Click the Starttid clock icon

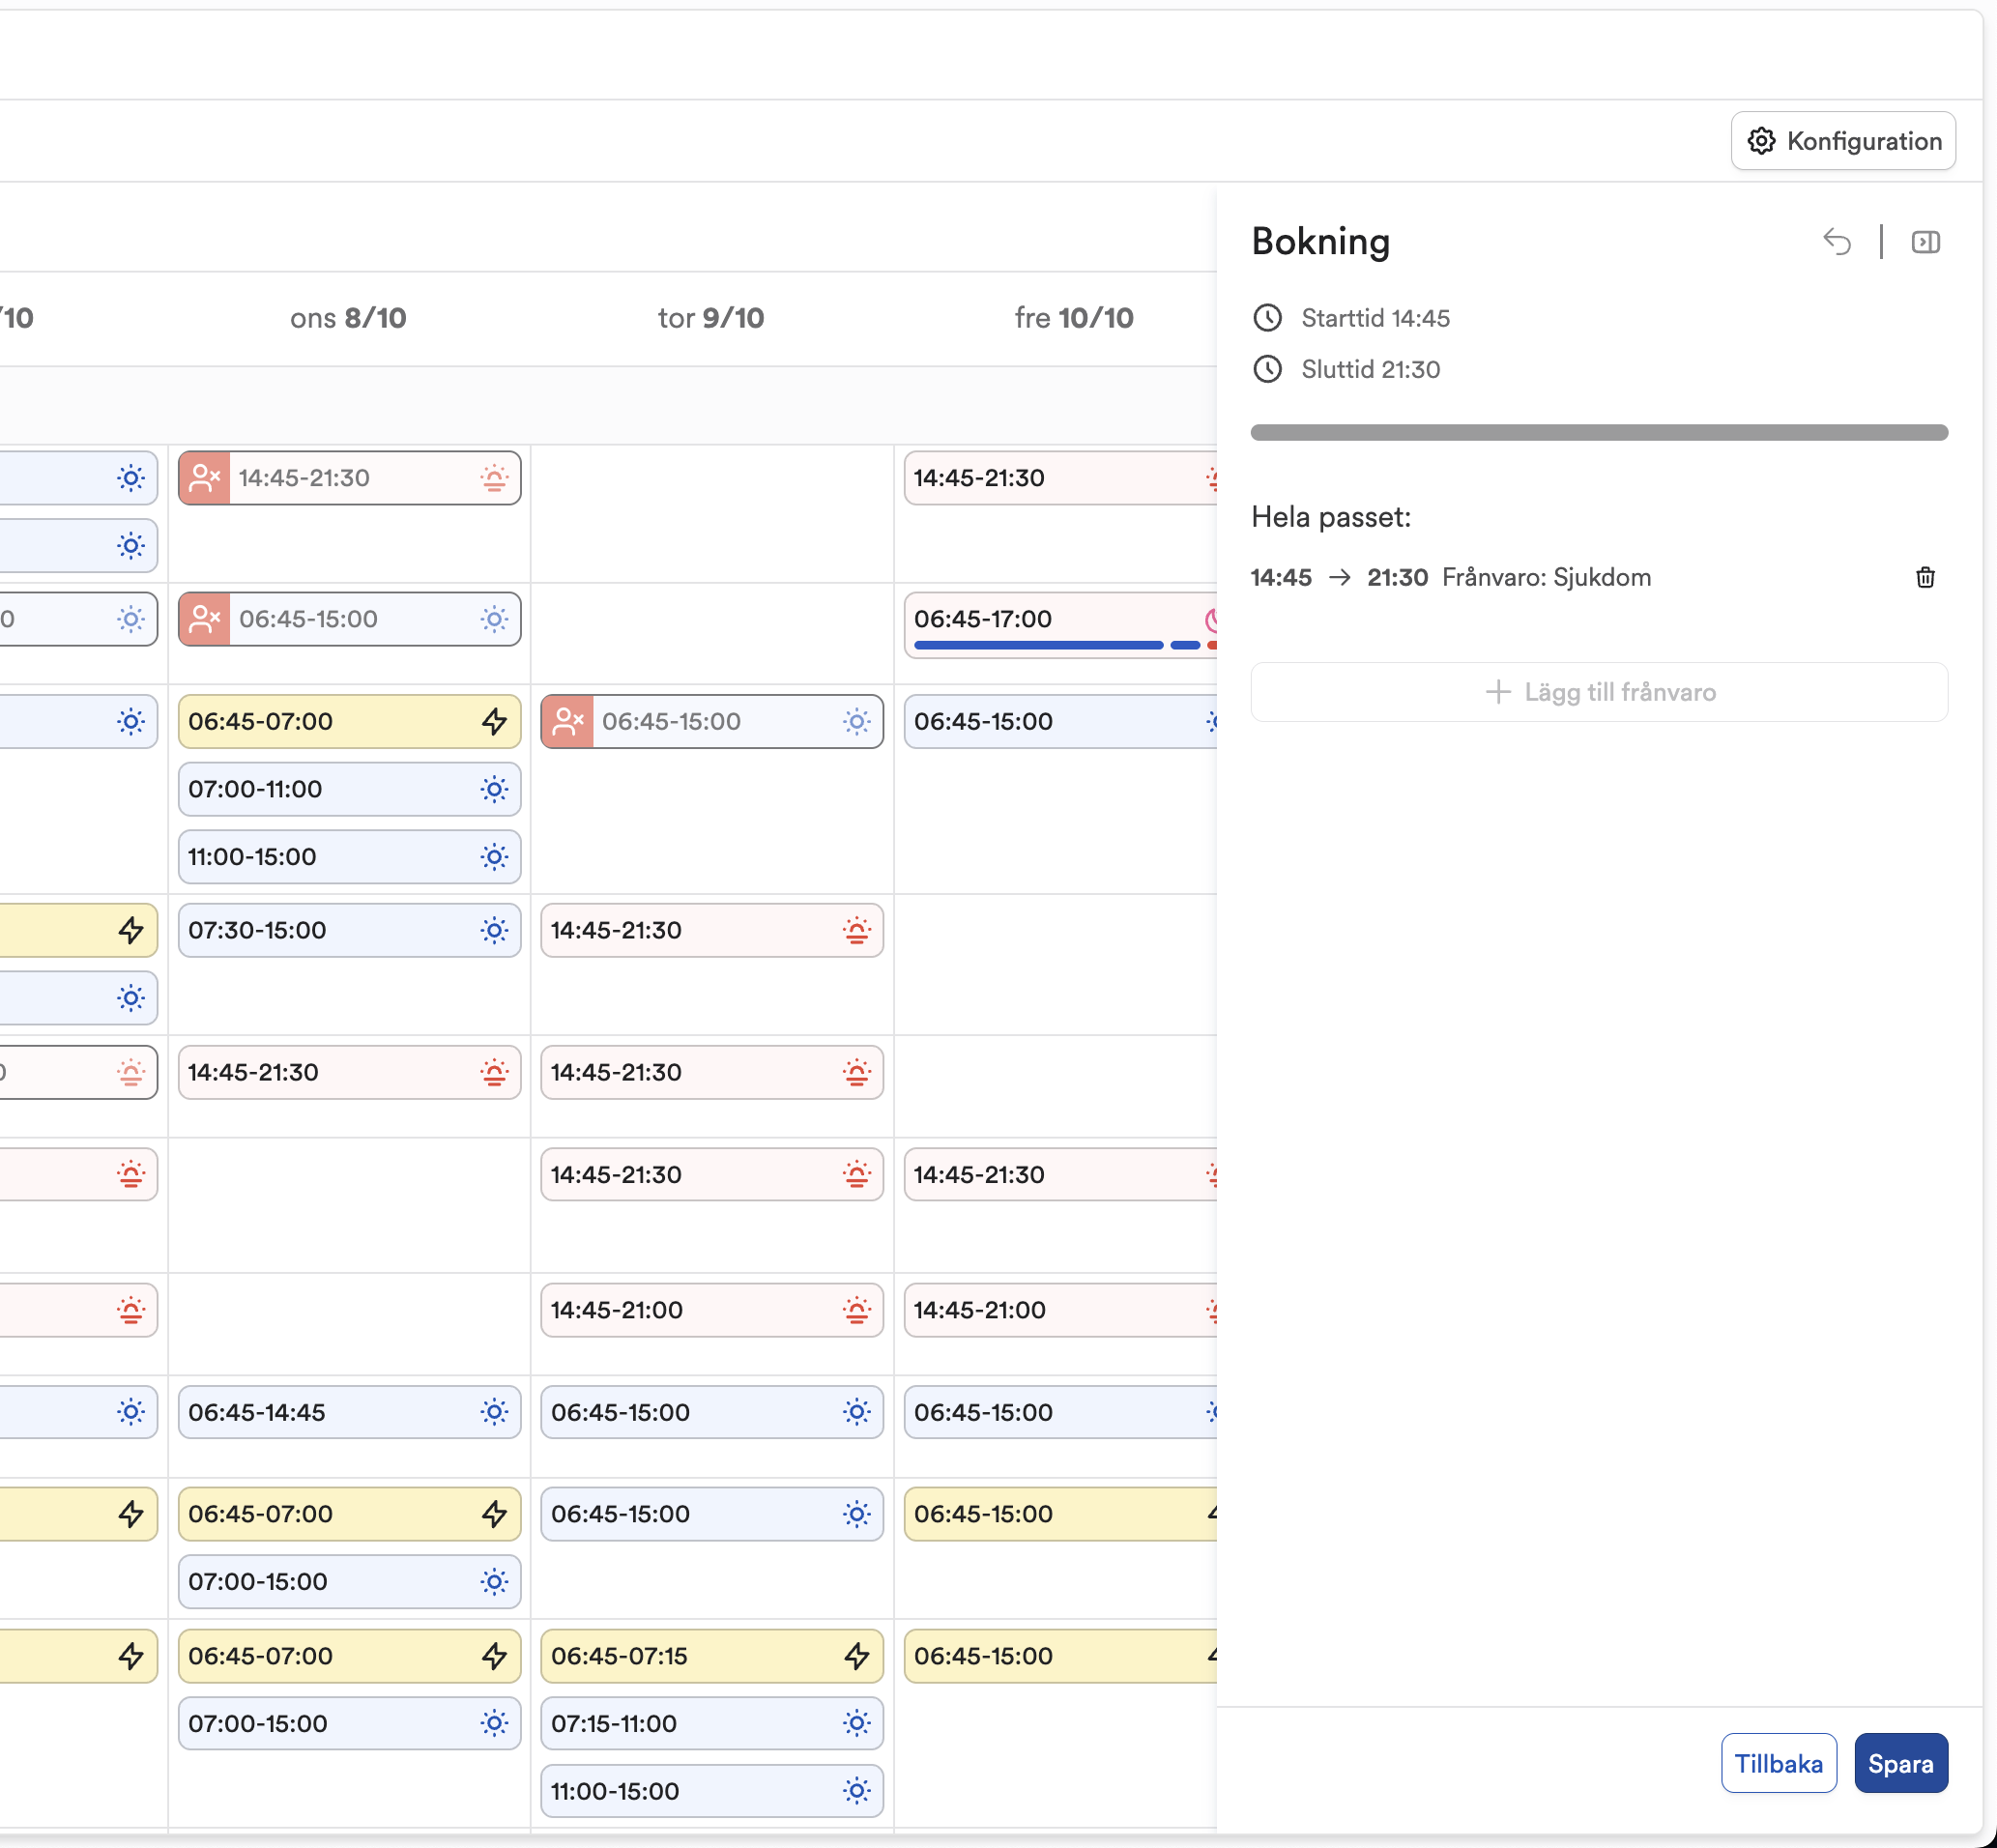1267,318
